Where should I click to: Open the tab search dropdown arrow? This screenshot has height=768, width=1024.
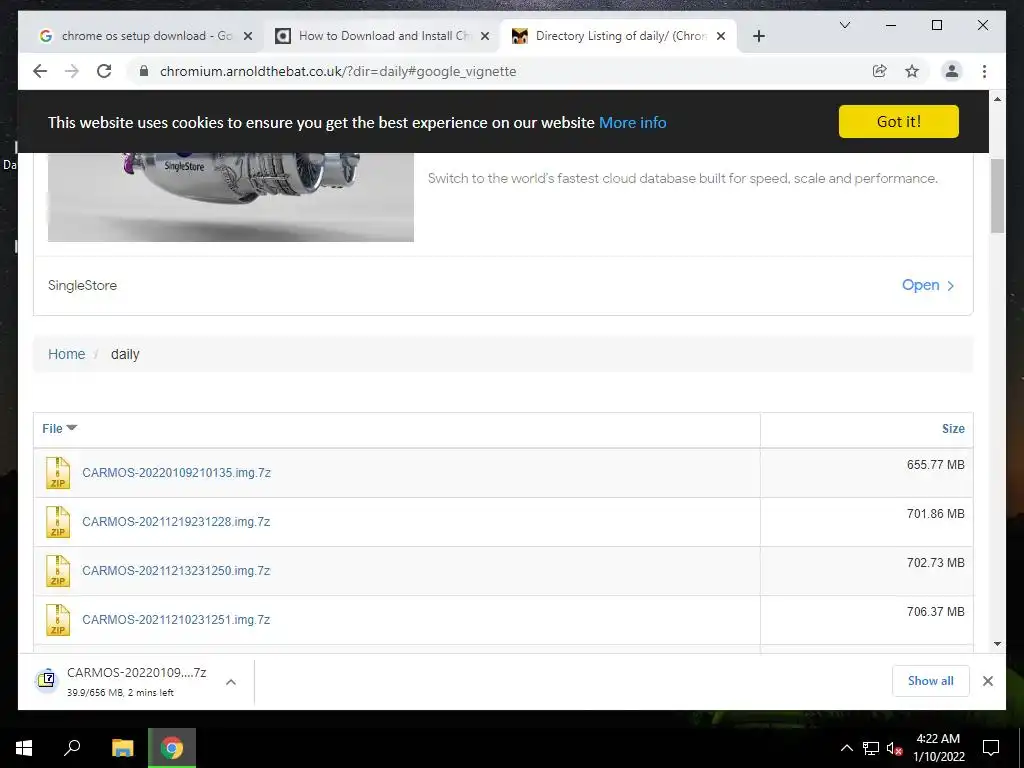pos(844,25)
